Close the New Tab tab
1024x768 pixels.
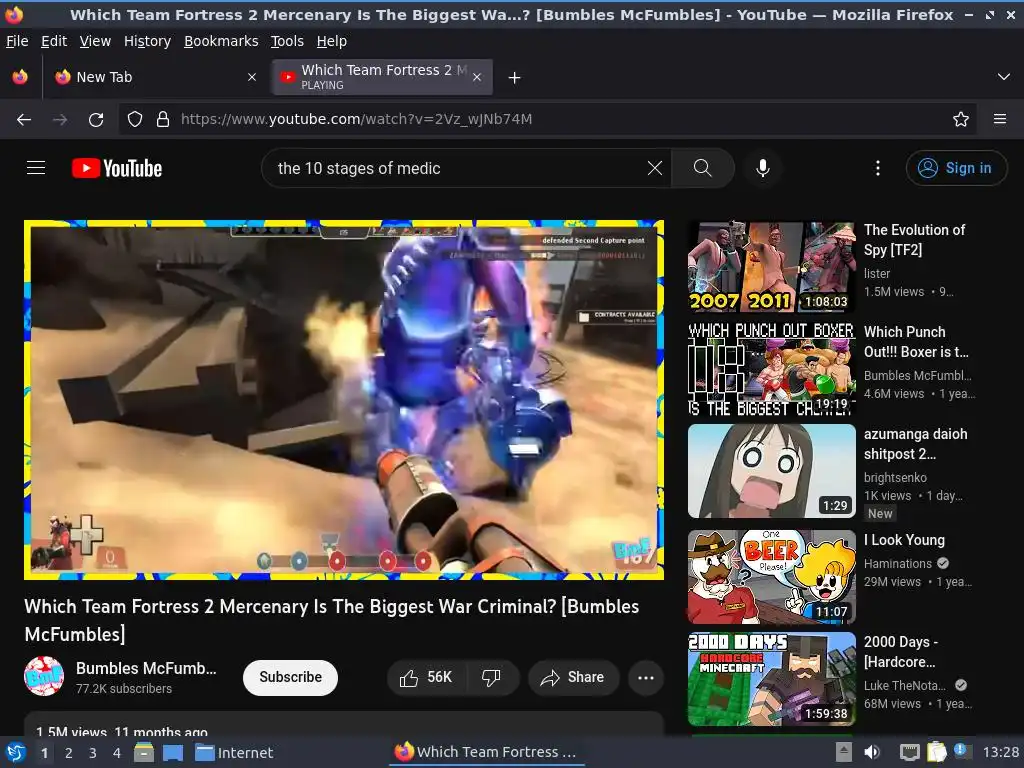coord(252,77)
